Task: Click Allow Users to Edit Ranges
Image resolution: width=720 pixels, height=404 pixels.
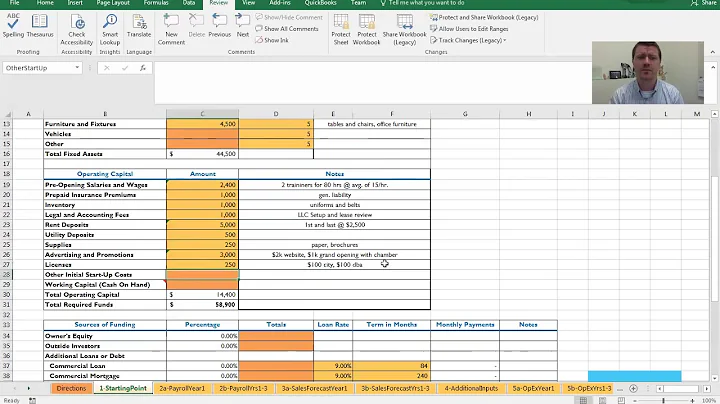Action: [469, 29]
